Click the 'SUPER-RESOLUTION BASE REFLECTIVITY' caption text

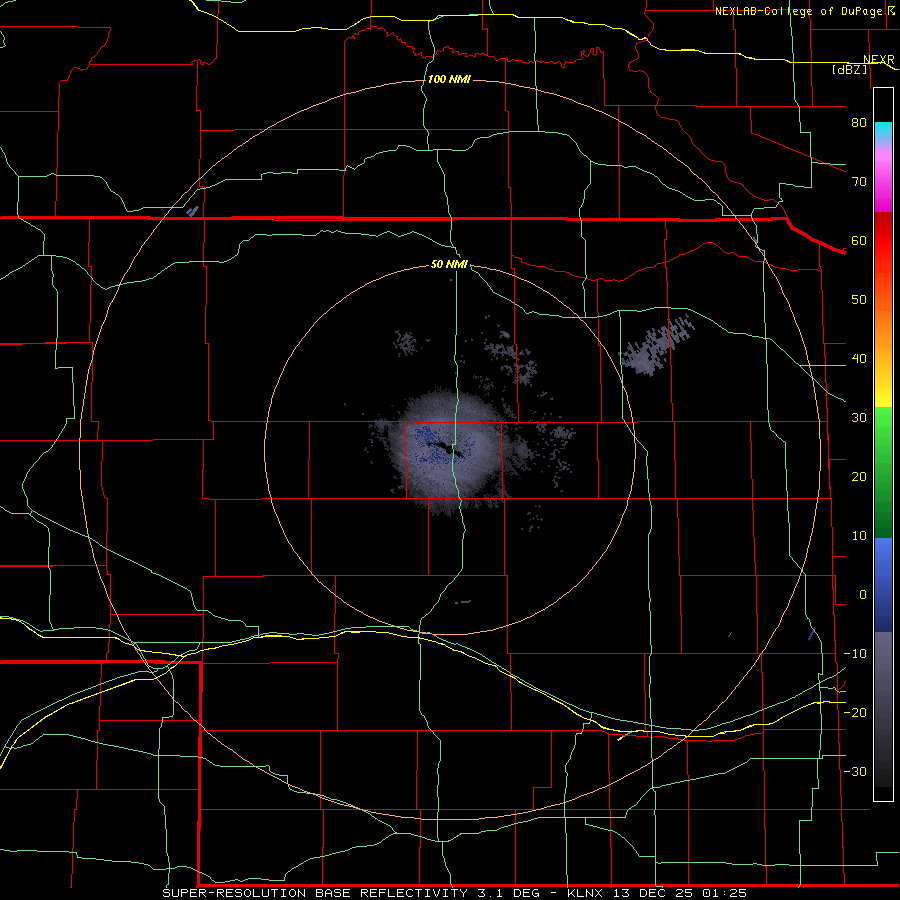(315, 893)
